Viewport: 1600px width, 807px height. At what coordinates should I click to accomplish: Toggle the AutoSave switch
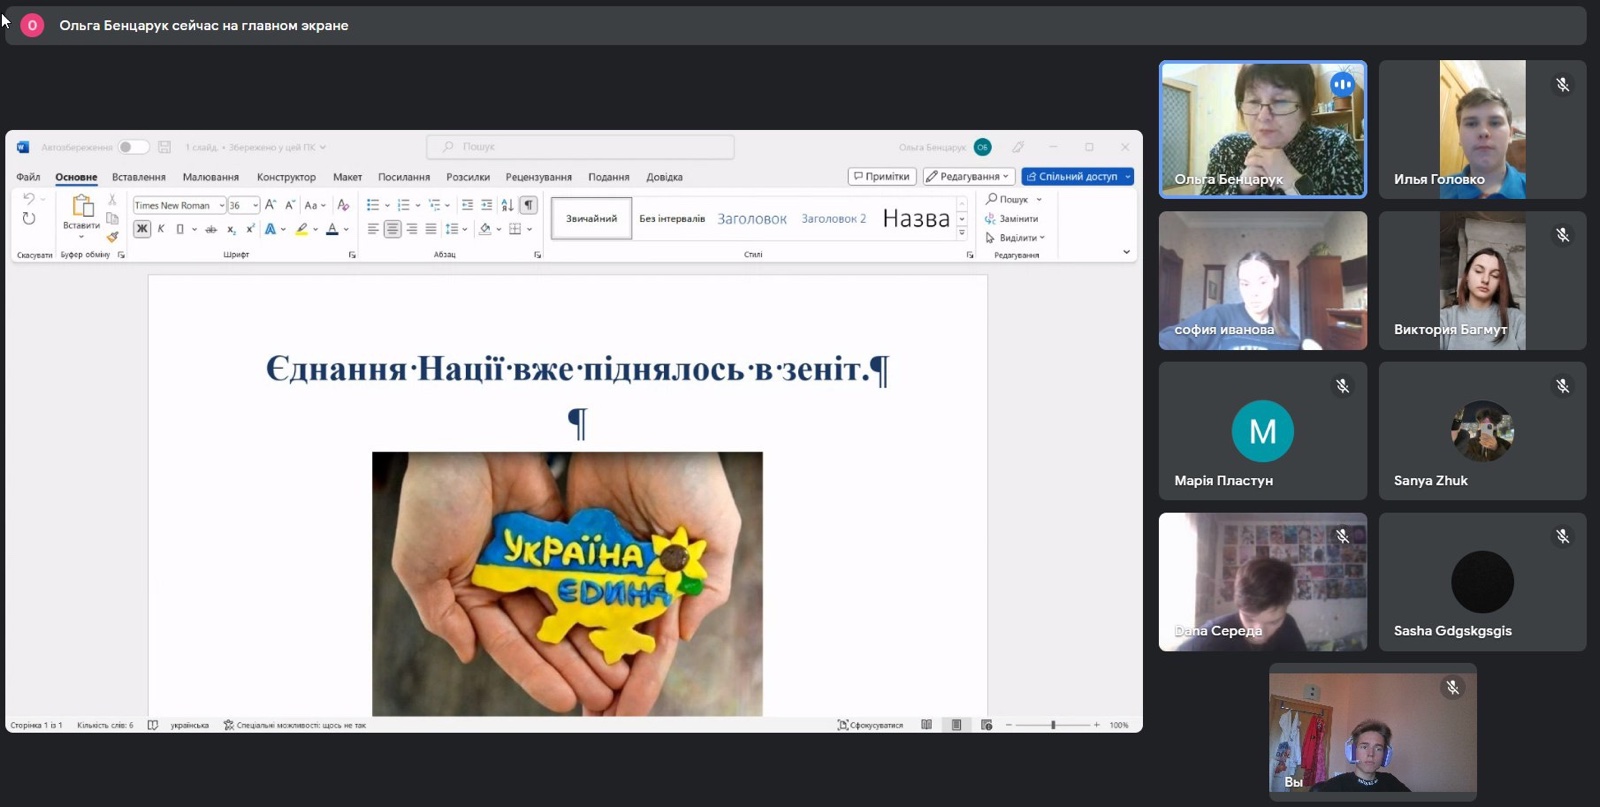coord(133,147)
